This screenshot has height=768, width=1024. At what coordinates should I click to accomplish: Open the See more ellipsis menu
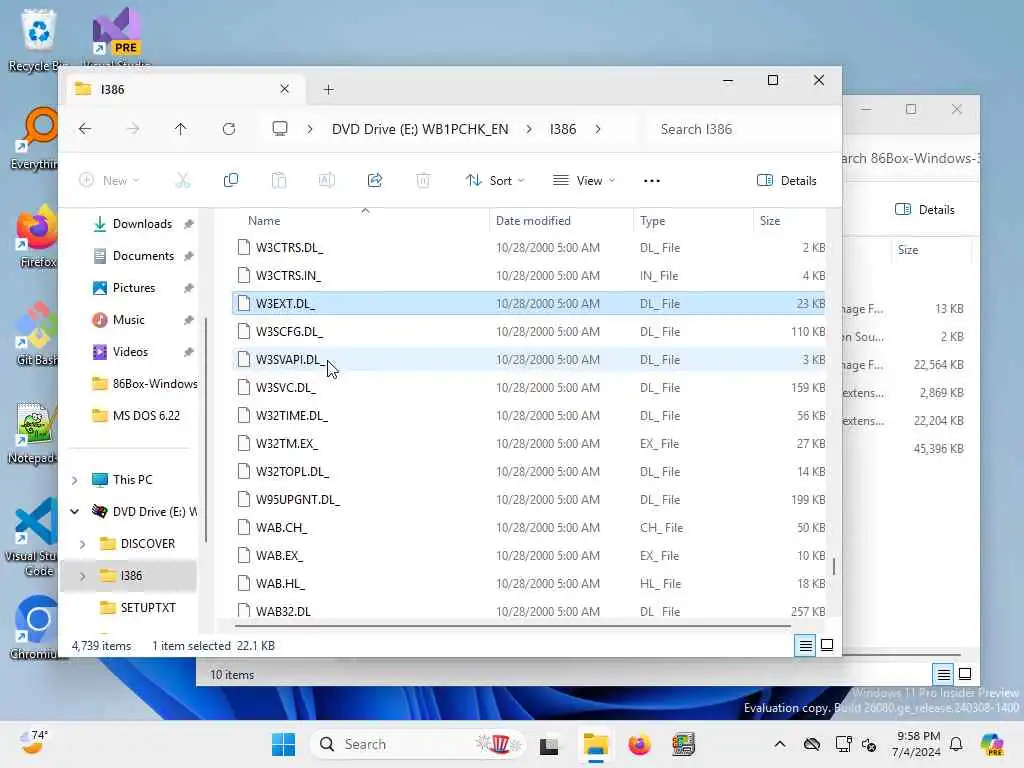(x=652, y=180)
